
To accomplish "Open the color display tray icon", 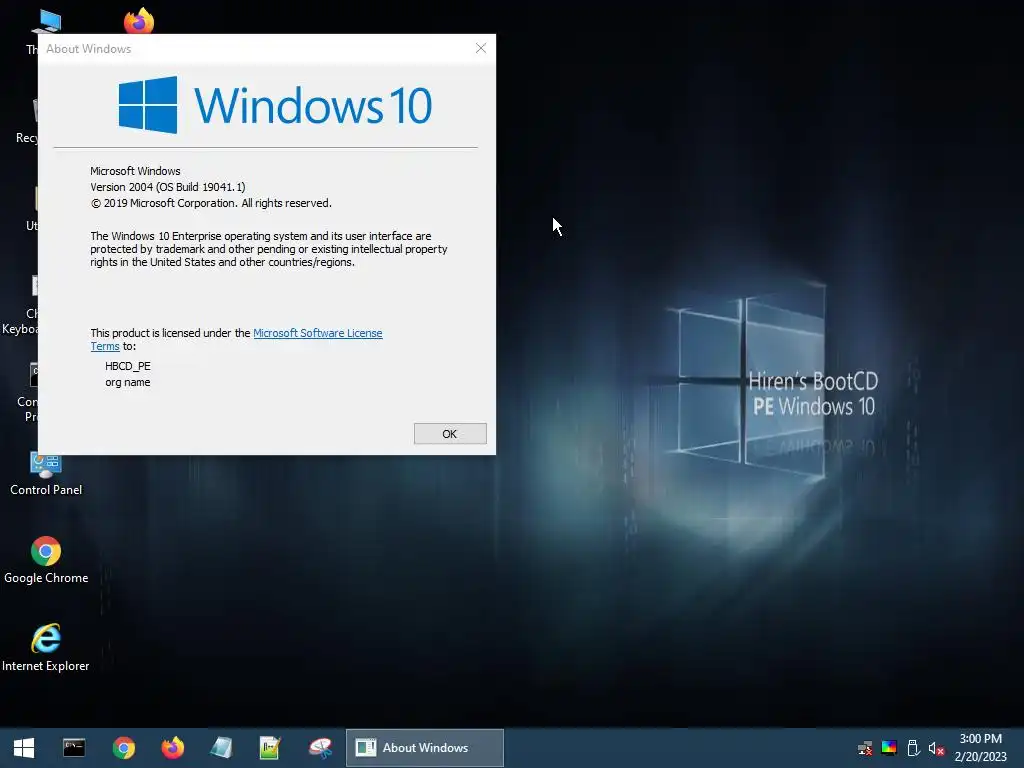I will [889, 748].
